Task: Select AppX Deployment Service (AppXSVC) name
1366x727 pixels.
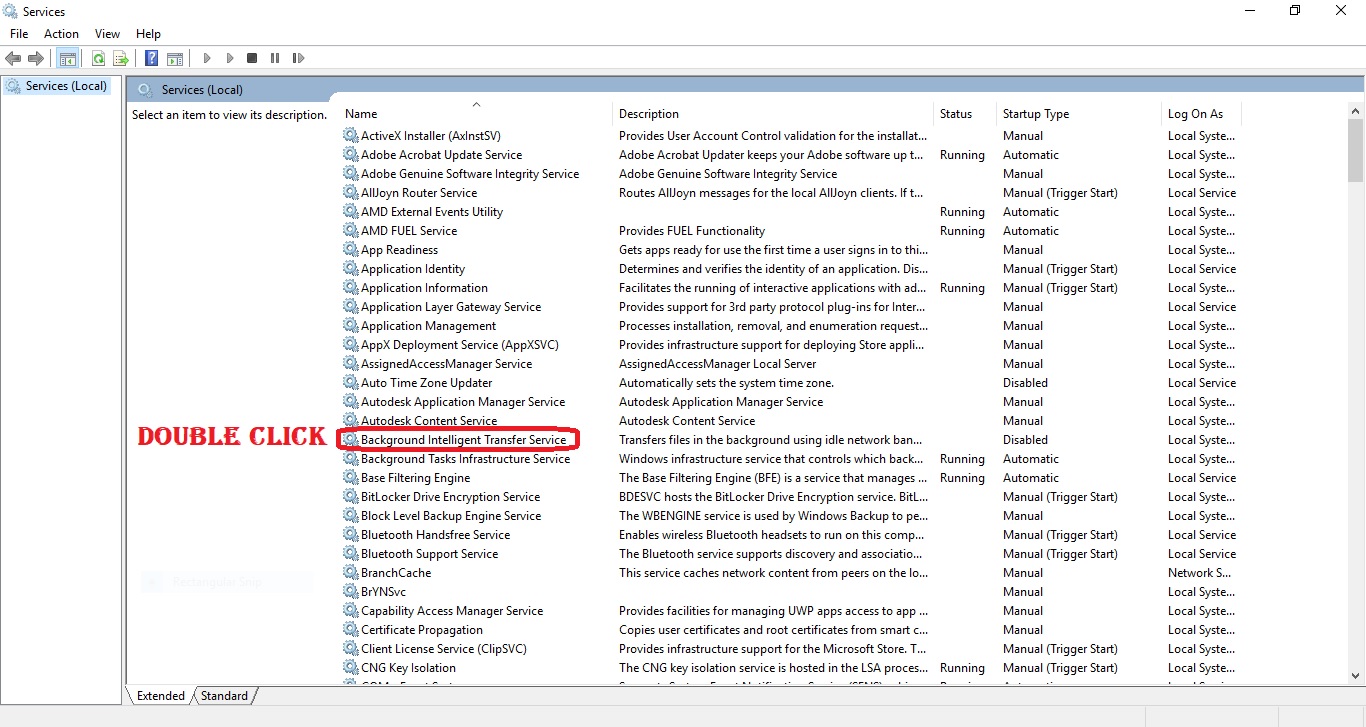Action: coord(460,344)
